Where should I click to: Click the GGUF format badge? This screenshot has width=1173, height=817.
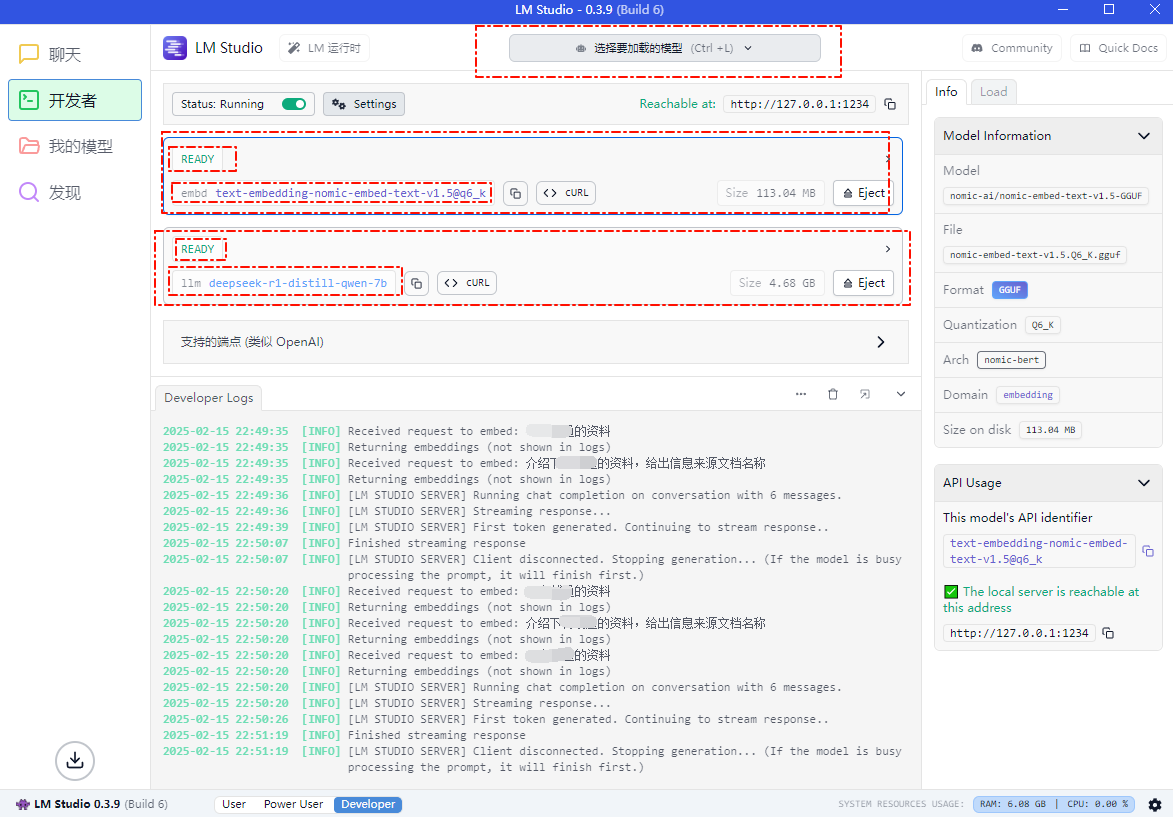tap(1010, 290)
